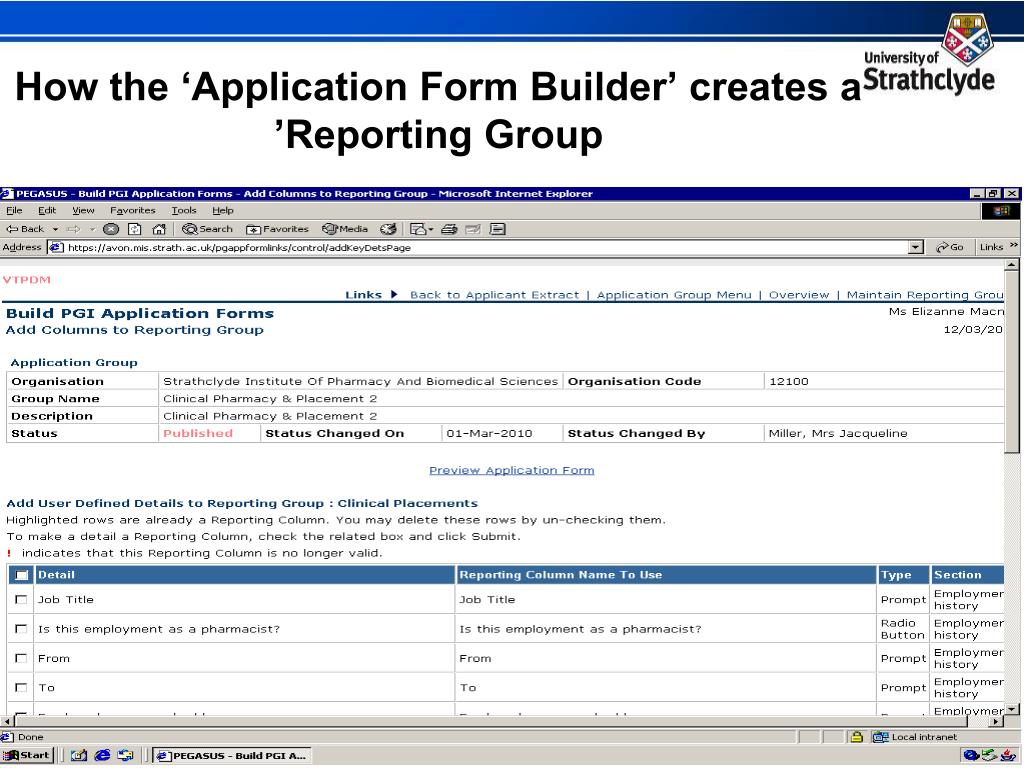This screenshot has height=768, width=1024.
Task: Check the From row checkbox
Action: 21,658
